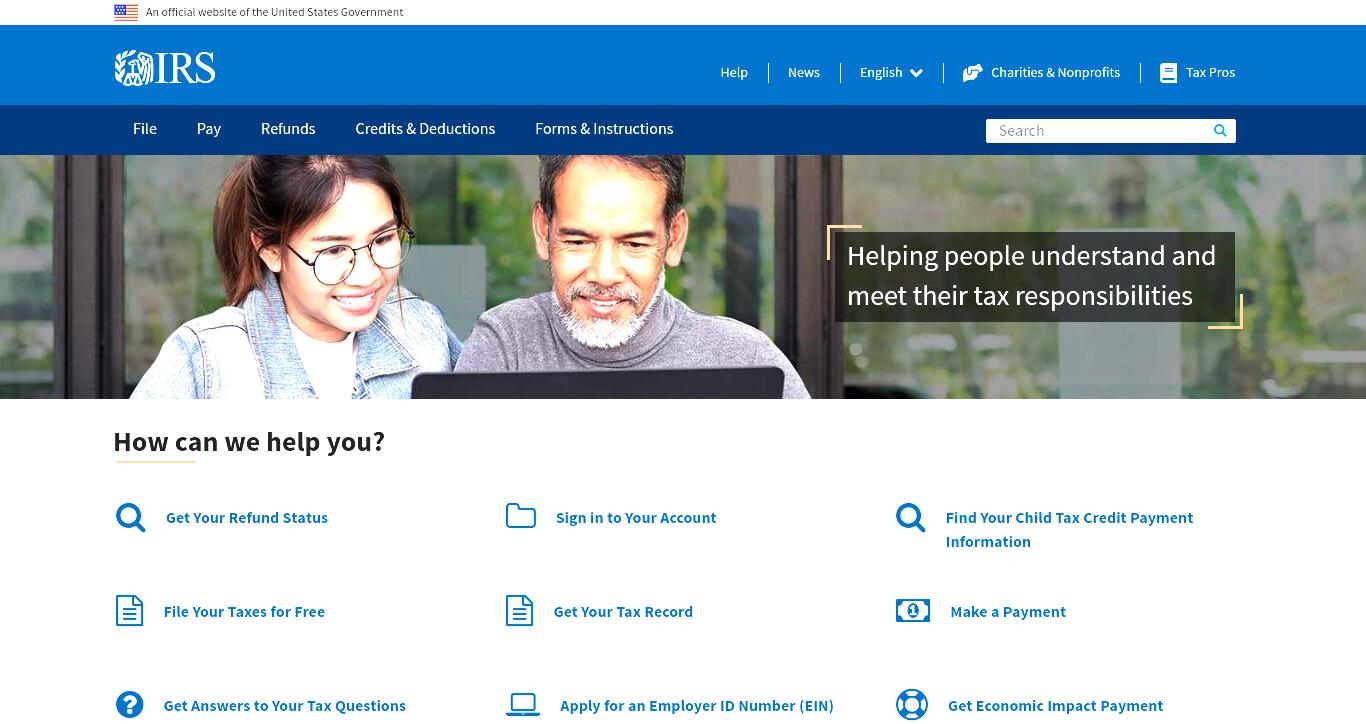Click the search magnifier icon in search box
The image size is (1366, 724).
click(x=1220, y=131)
